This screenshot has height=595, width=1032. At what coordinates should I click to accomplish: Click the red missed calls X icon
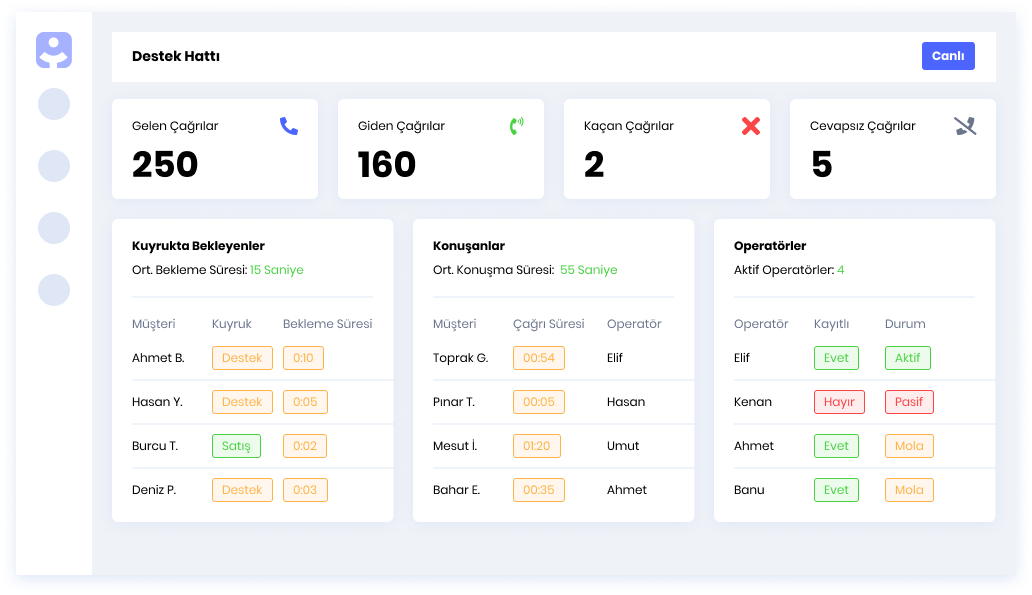tap(750, 126)
